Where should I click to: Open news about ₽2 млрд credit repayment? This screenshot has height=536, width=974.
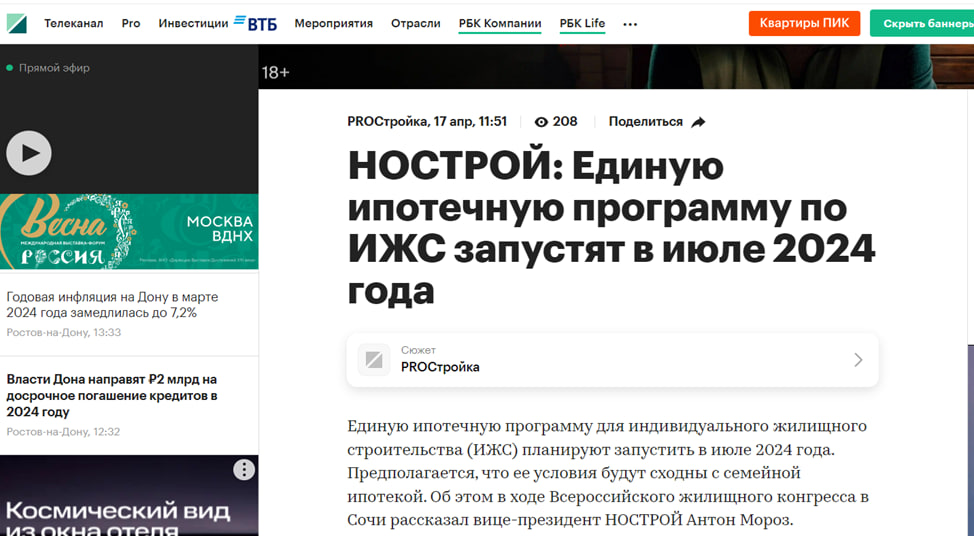tap(112, 396)
